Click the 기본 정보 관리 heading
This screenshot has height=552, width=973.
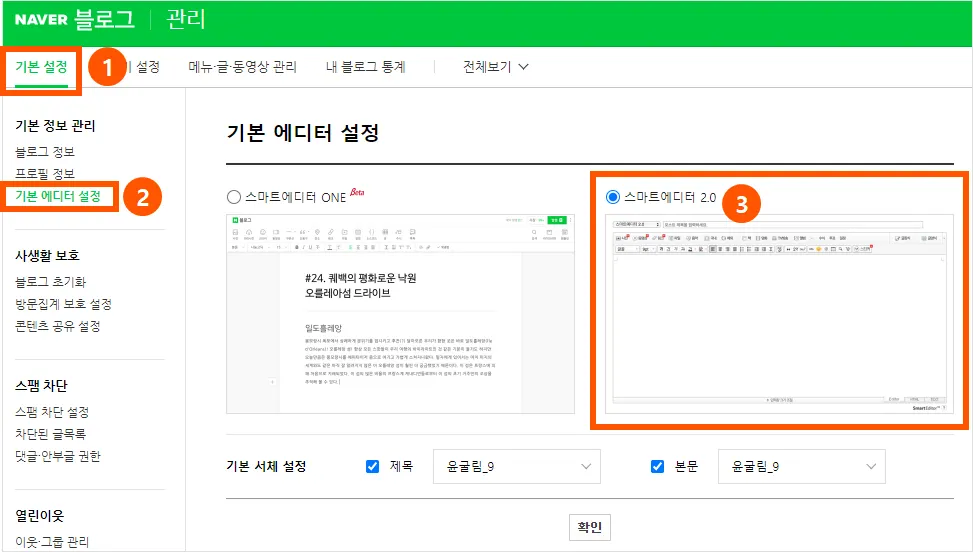pos(55,126)
